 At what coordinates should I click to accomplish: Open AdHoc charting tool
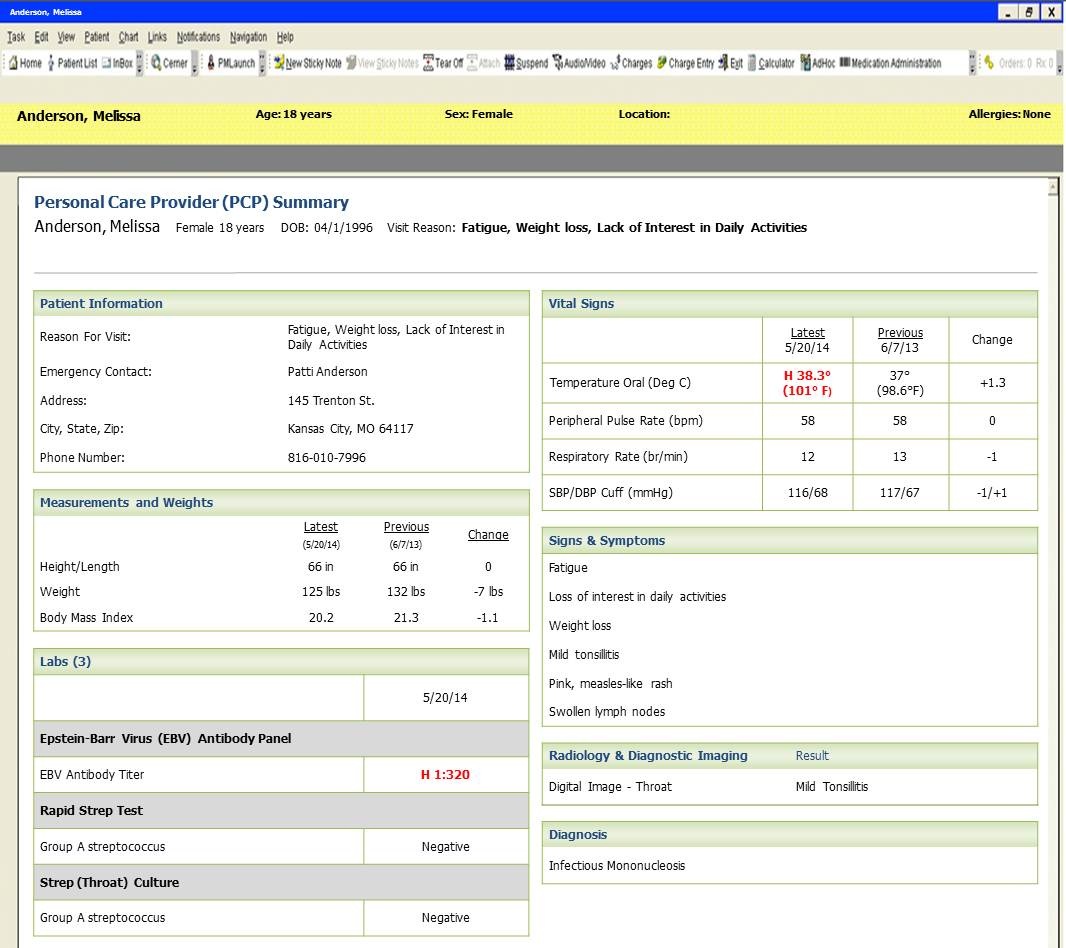[x=817, y=63]
